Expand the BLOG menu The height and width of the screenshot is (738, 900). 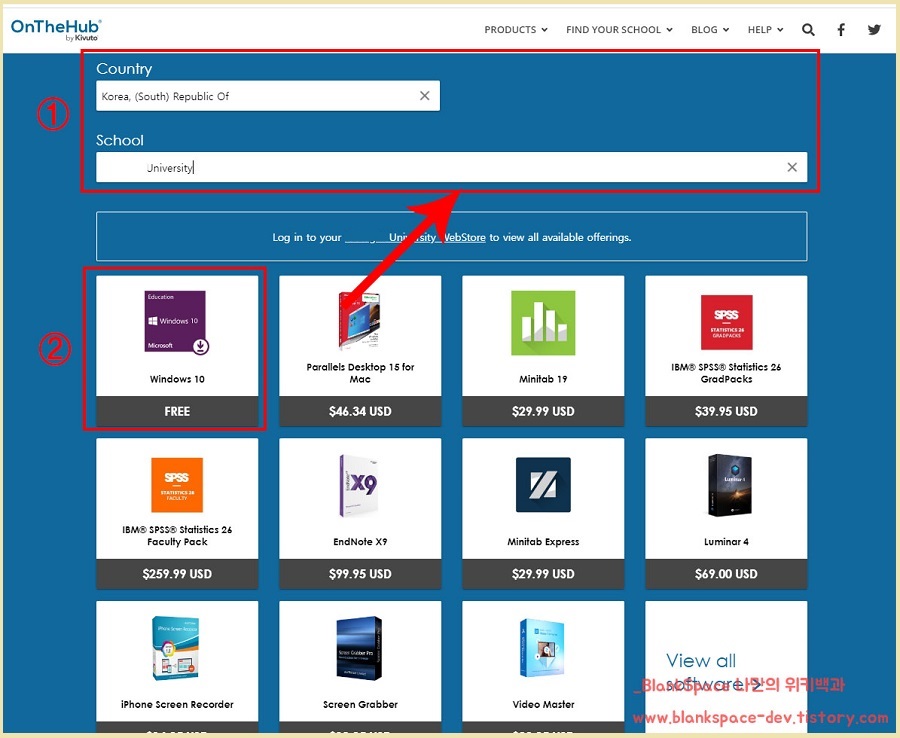[x=710, y=29]
